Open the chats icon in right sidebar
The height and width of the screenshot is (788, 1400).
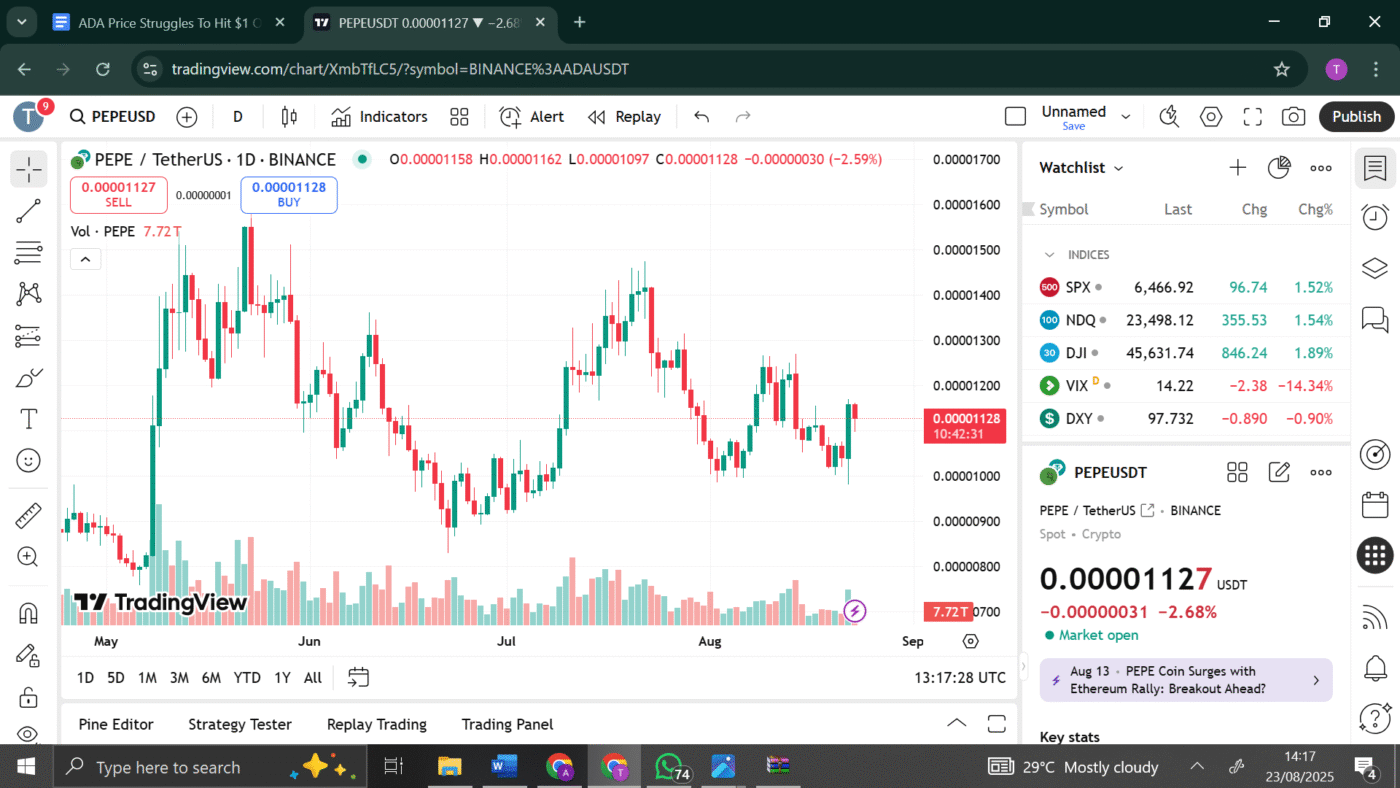(1375, 320)
